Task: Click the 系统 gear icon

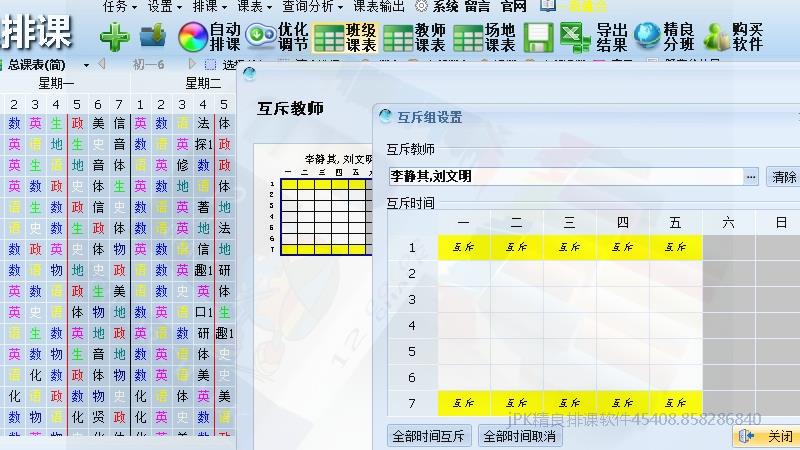Action: pos(421,6)
